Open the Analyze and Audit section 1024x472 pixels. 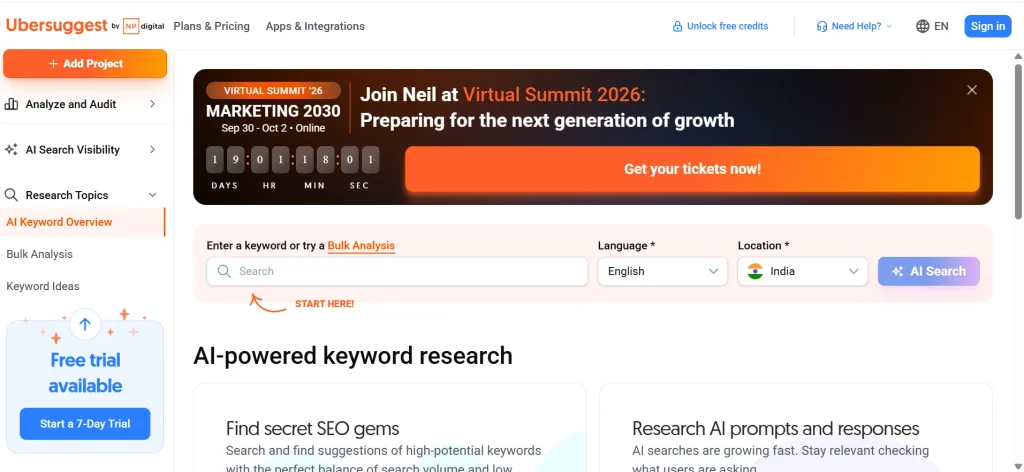tap(80, 104)
